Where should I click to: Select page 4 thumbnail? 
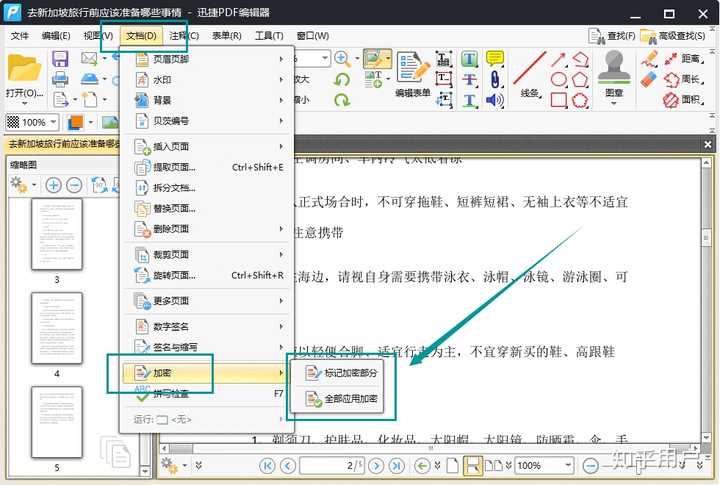click(x=57, y=328)
